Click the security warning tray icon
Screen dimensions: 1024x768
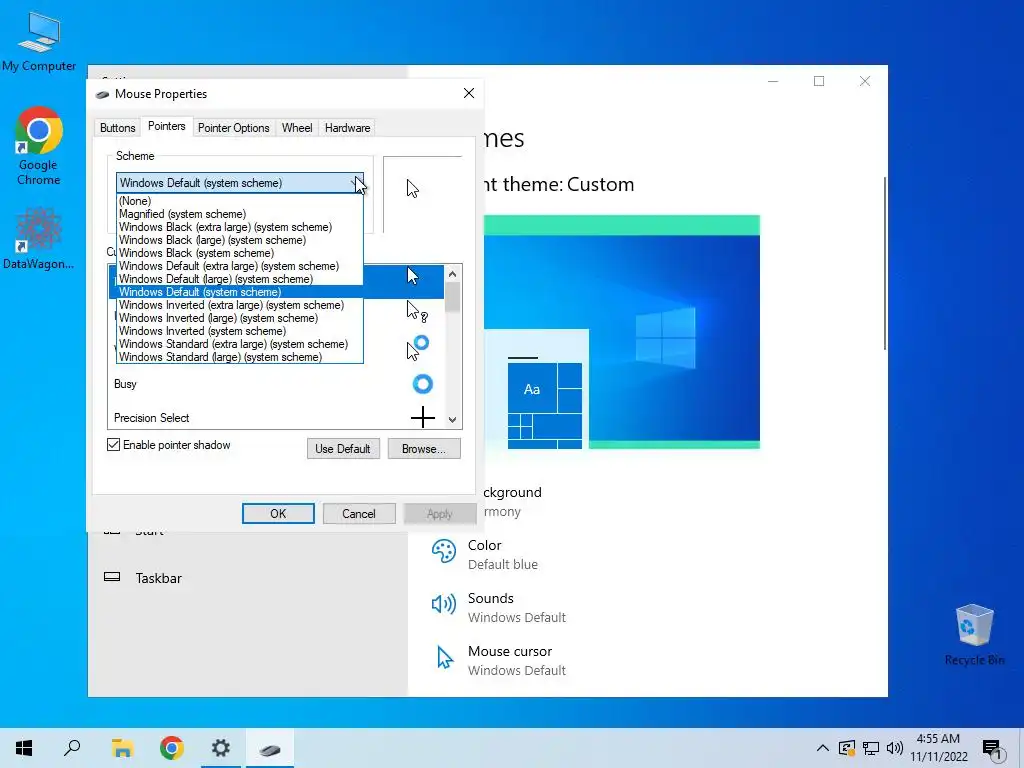(846, 748)
